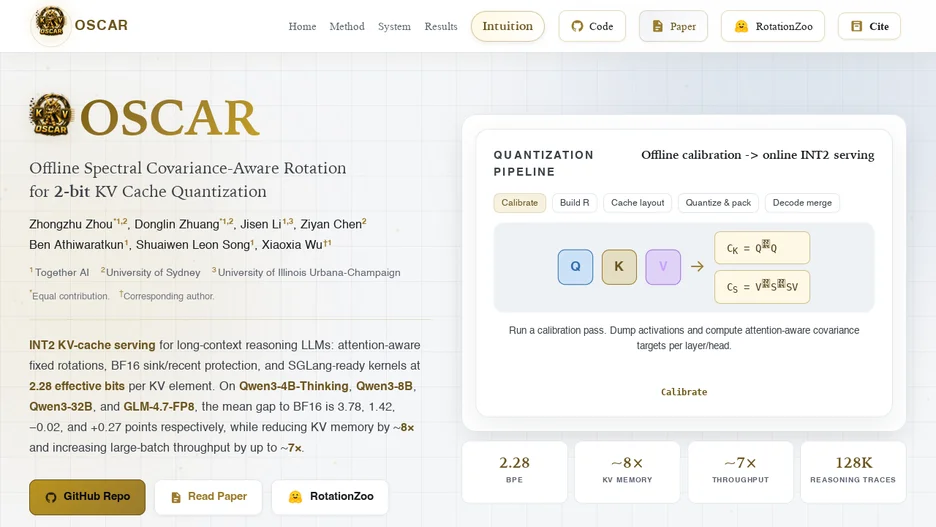Click the University of Illinois Urbana-Champaign affiliation
The width and height of the screenshot is (936, 527).
[309, 272]
